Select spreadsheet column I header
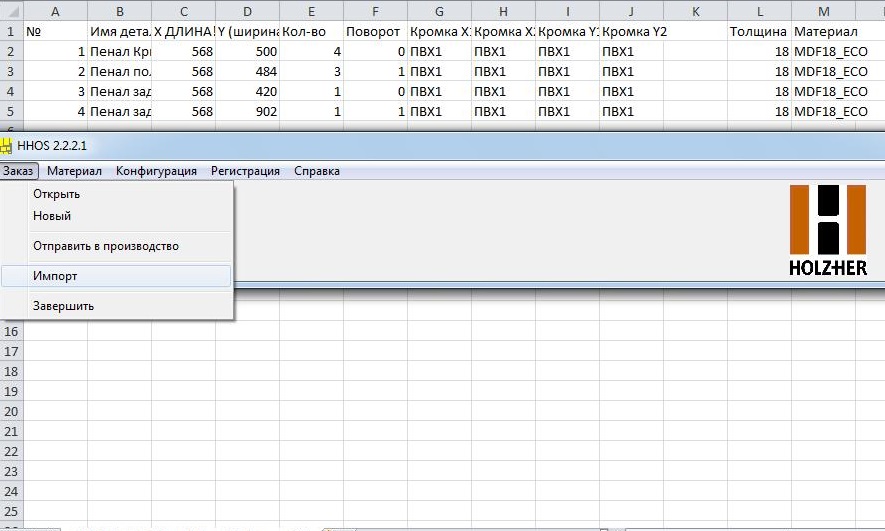 tap(567, 11)
